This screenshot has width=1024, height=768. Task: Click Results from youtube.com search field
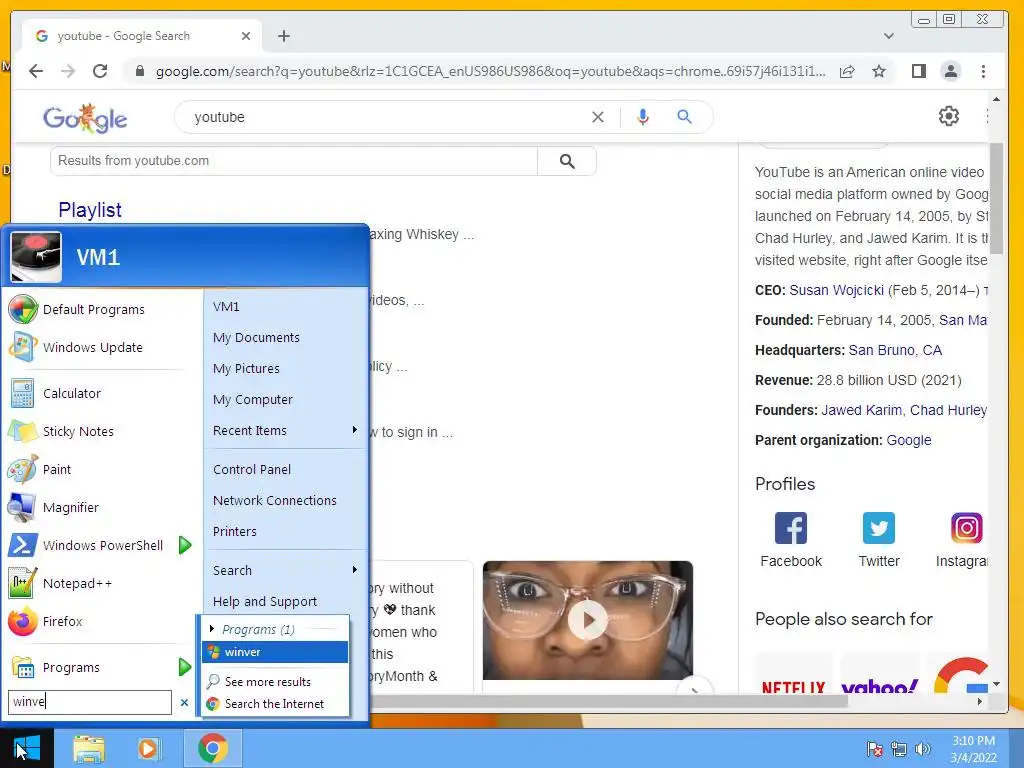click(x=294, y=161)
